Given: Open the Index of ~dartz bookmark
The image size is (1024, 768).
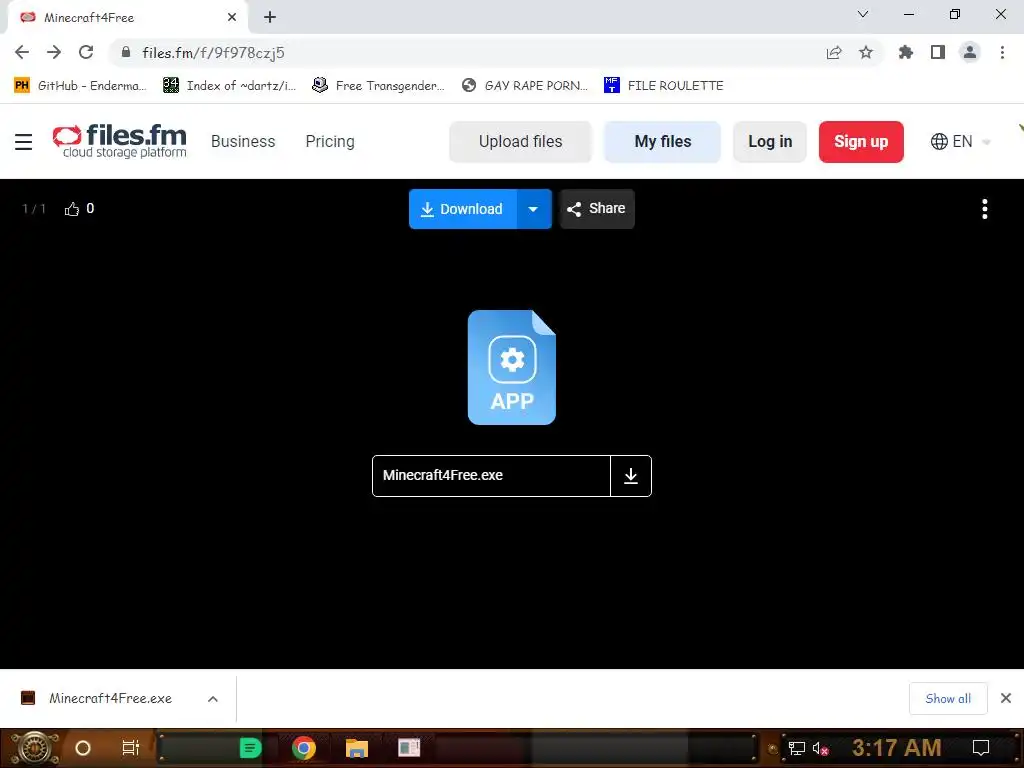Looking at the screenshot, I should (x=229, y=86).
